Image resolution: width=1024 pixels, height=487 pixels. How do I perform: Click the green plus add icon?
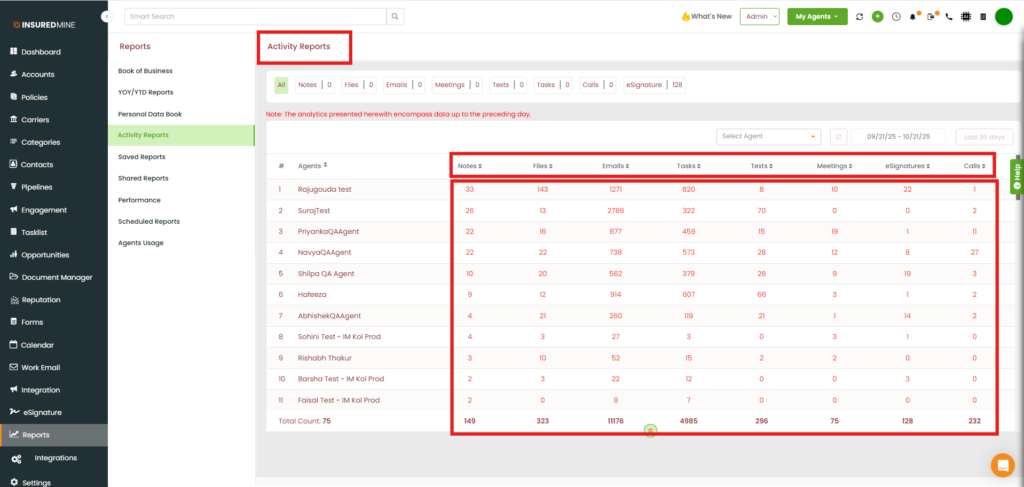(877, 17)
